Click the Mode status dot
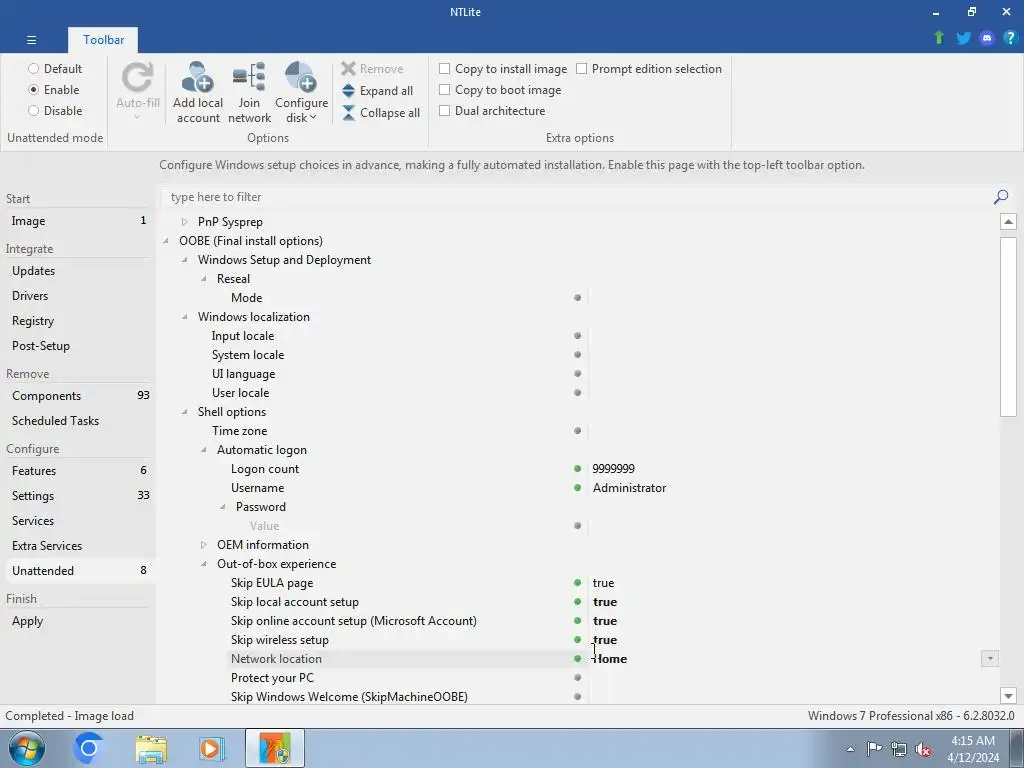 coord(577,298)
